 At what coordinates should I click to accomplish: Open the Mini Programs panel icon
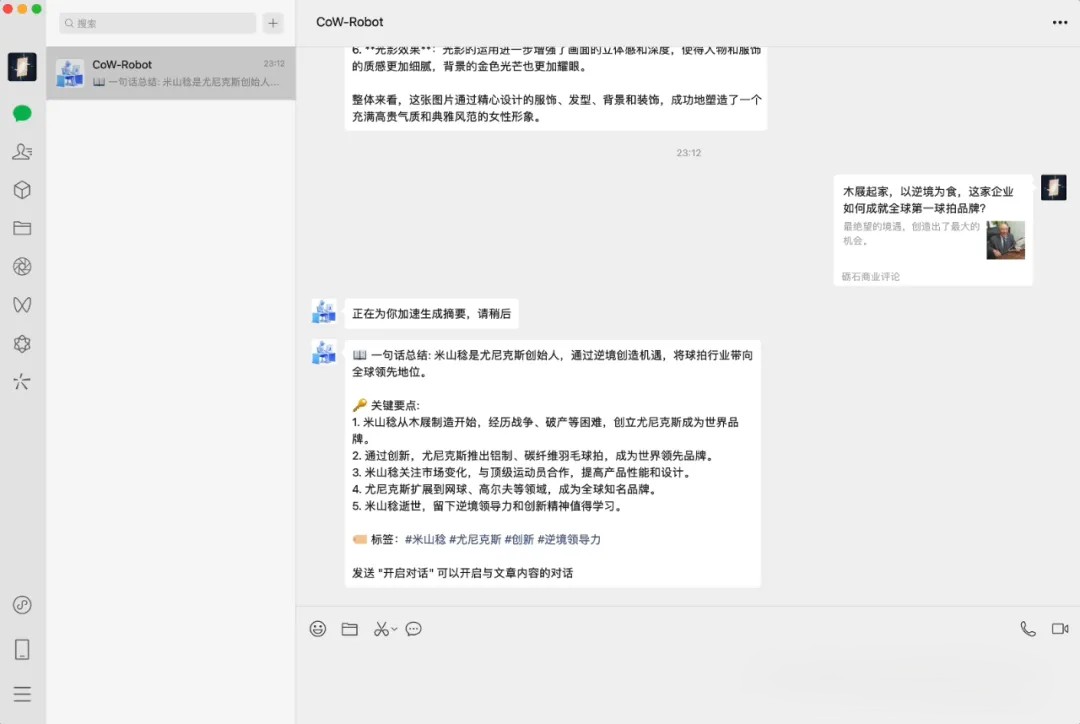tap(22, 605)
